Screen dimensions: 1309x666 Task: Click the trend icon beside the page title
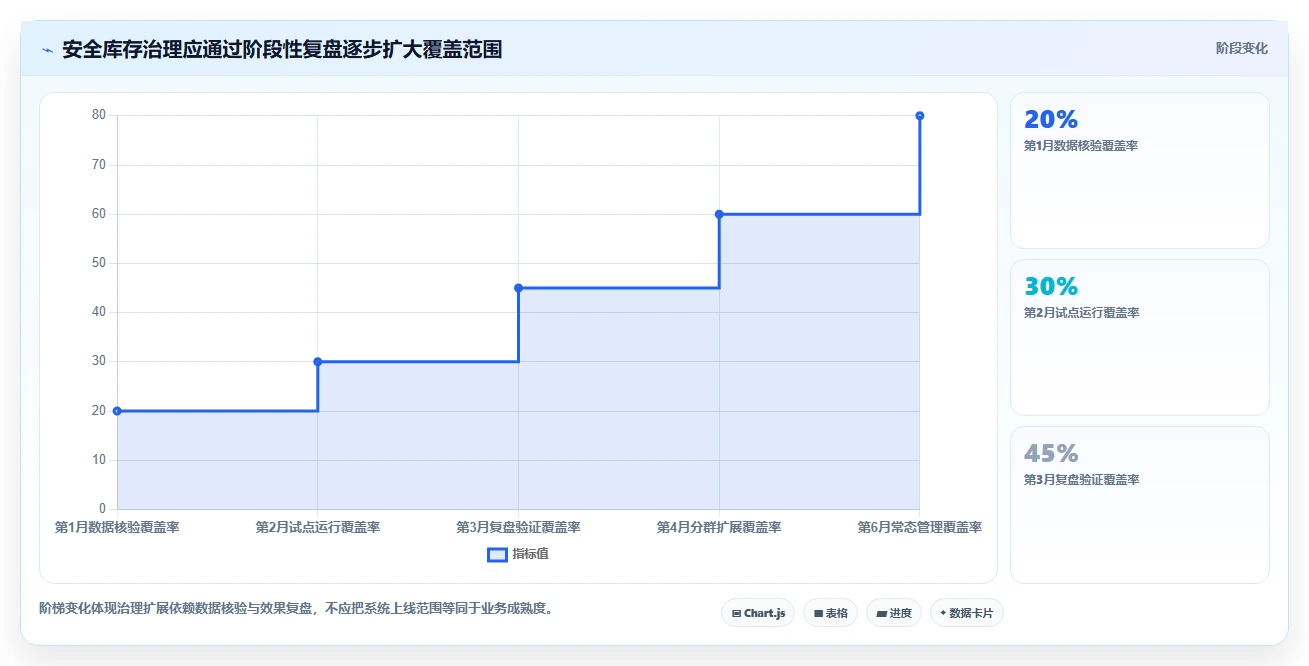tap(47, 50)
